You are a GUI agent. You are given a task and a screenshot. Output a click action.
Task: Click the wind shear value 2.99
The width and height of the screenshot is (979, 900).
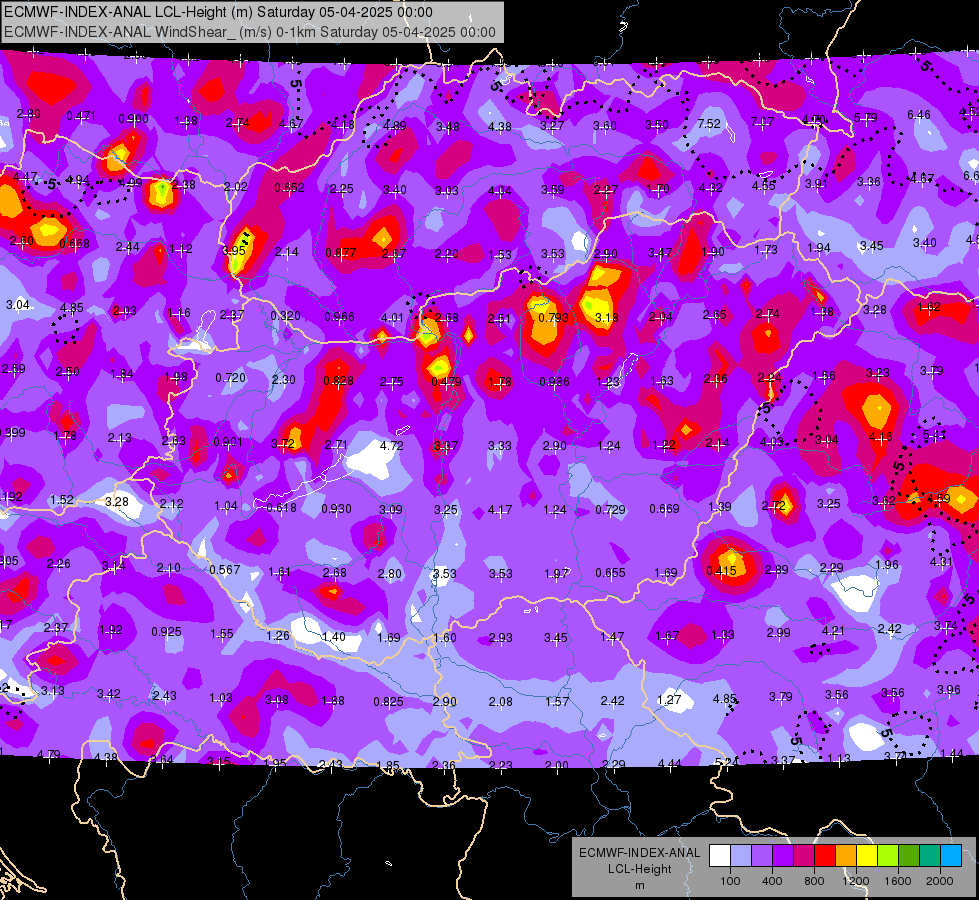(779, 632)
